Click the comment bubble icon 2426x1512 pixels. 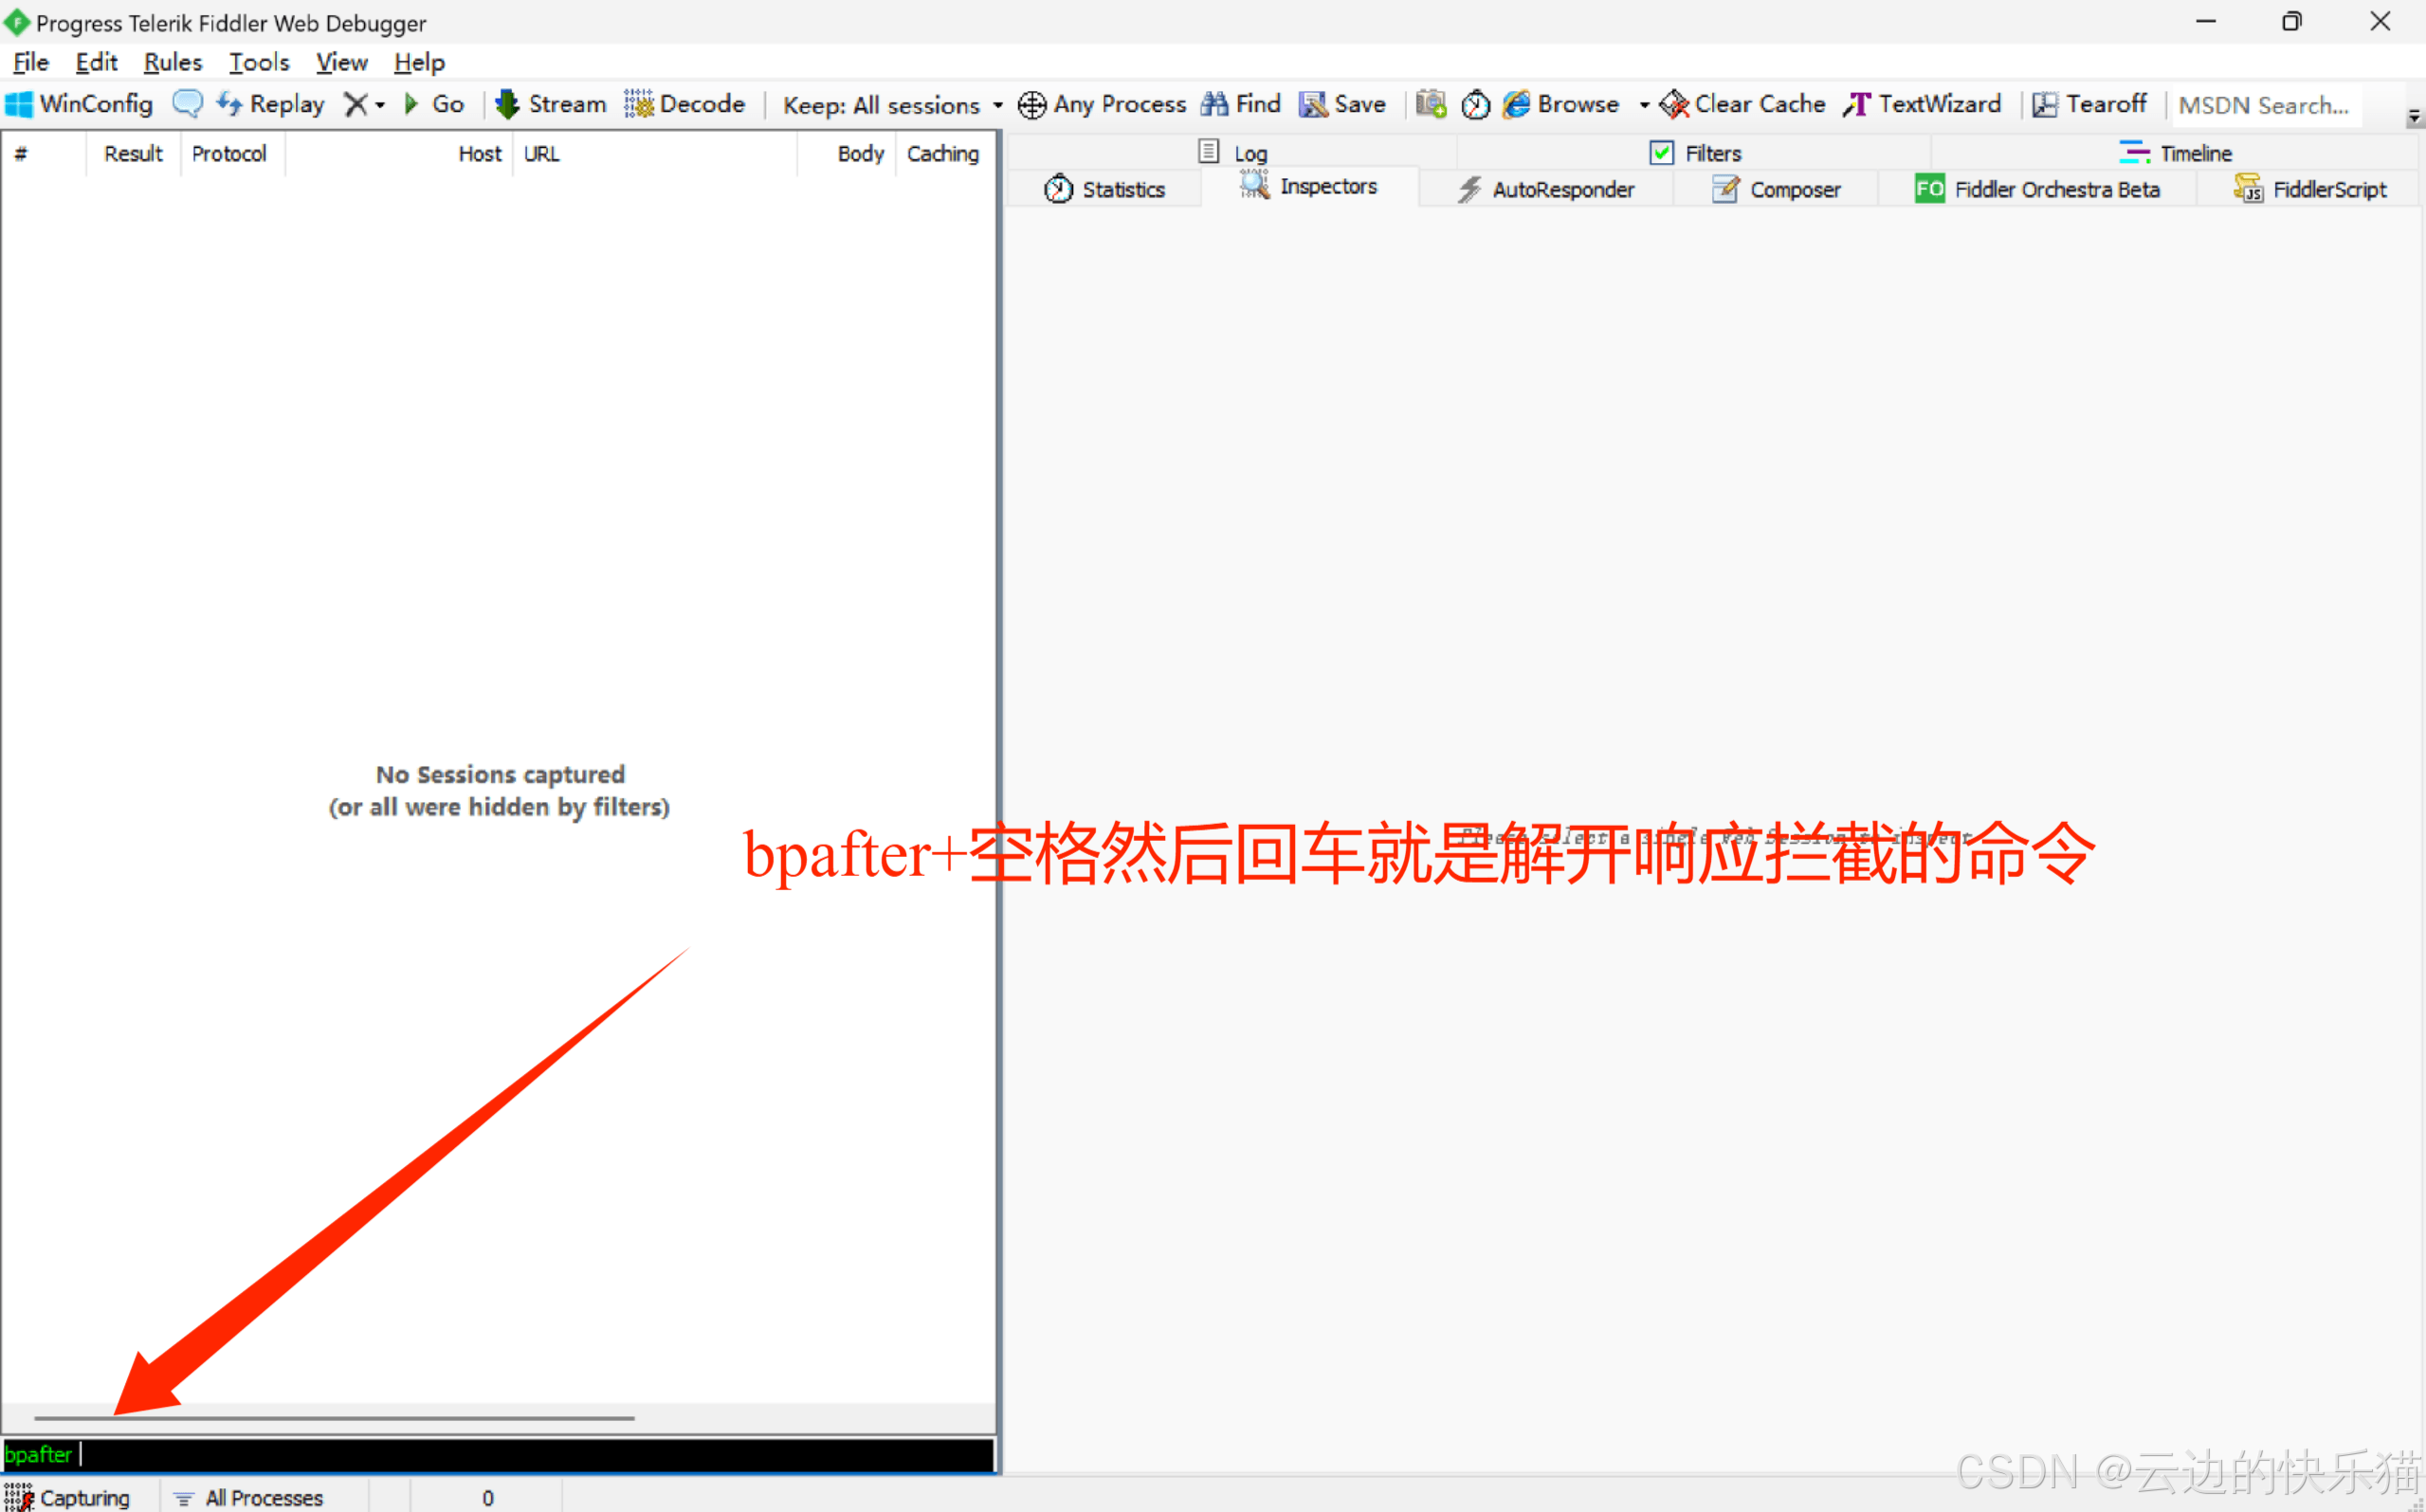[187, 104]
